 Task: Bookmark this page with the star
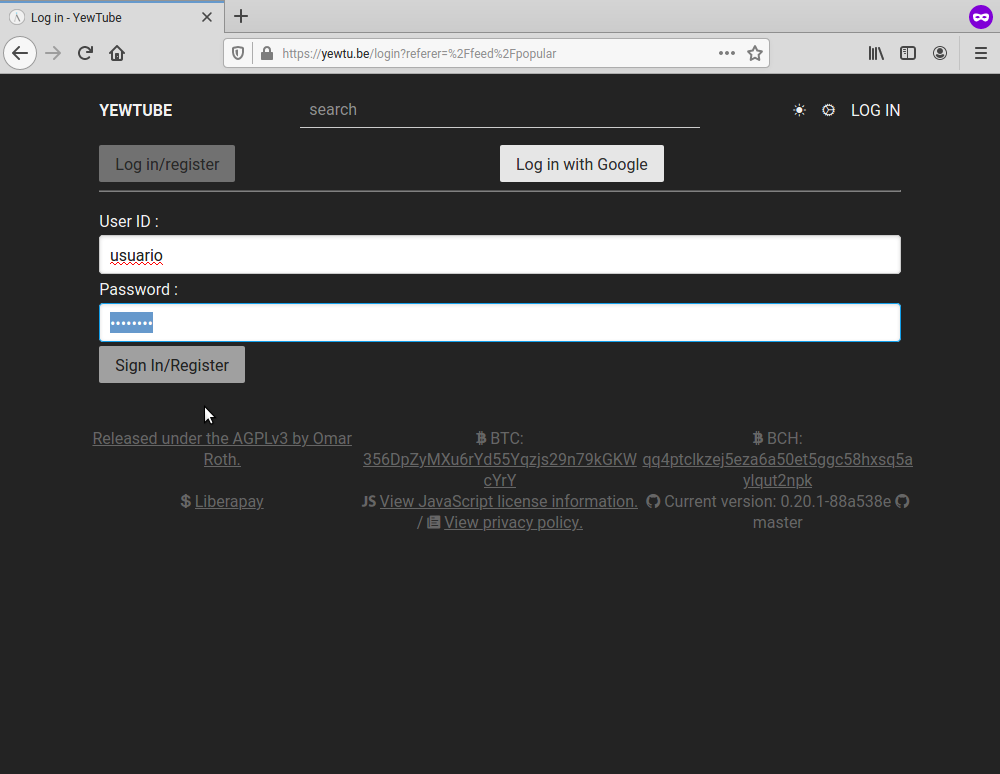(x=755, y=54)
